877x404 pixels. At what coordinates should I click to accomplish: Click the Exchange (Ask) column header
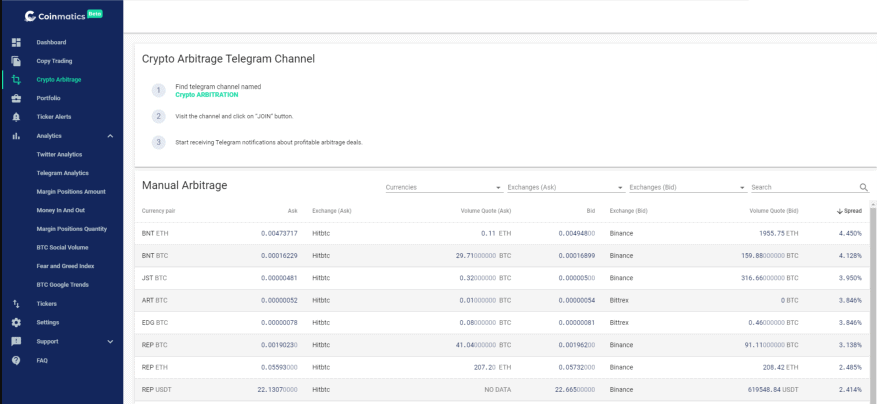[332, 211]
